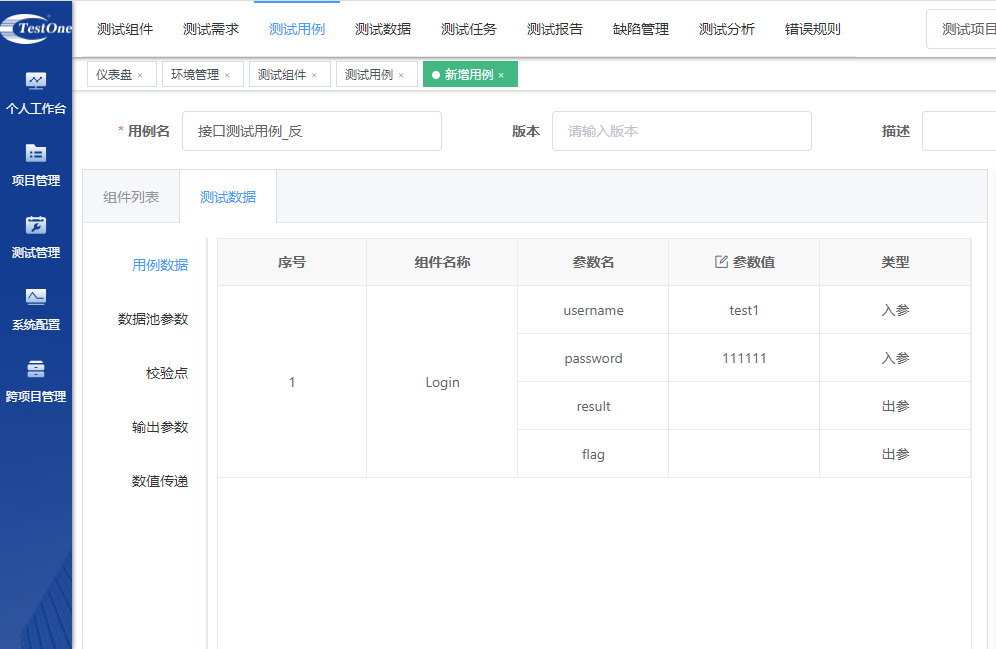The width and height of the screenshot is (996, 649).
Task: Open the 测试项目 dropdown at top right
Action: [x=965, y=29]
